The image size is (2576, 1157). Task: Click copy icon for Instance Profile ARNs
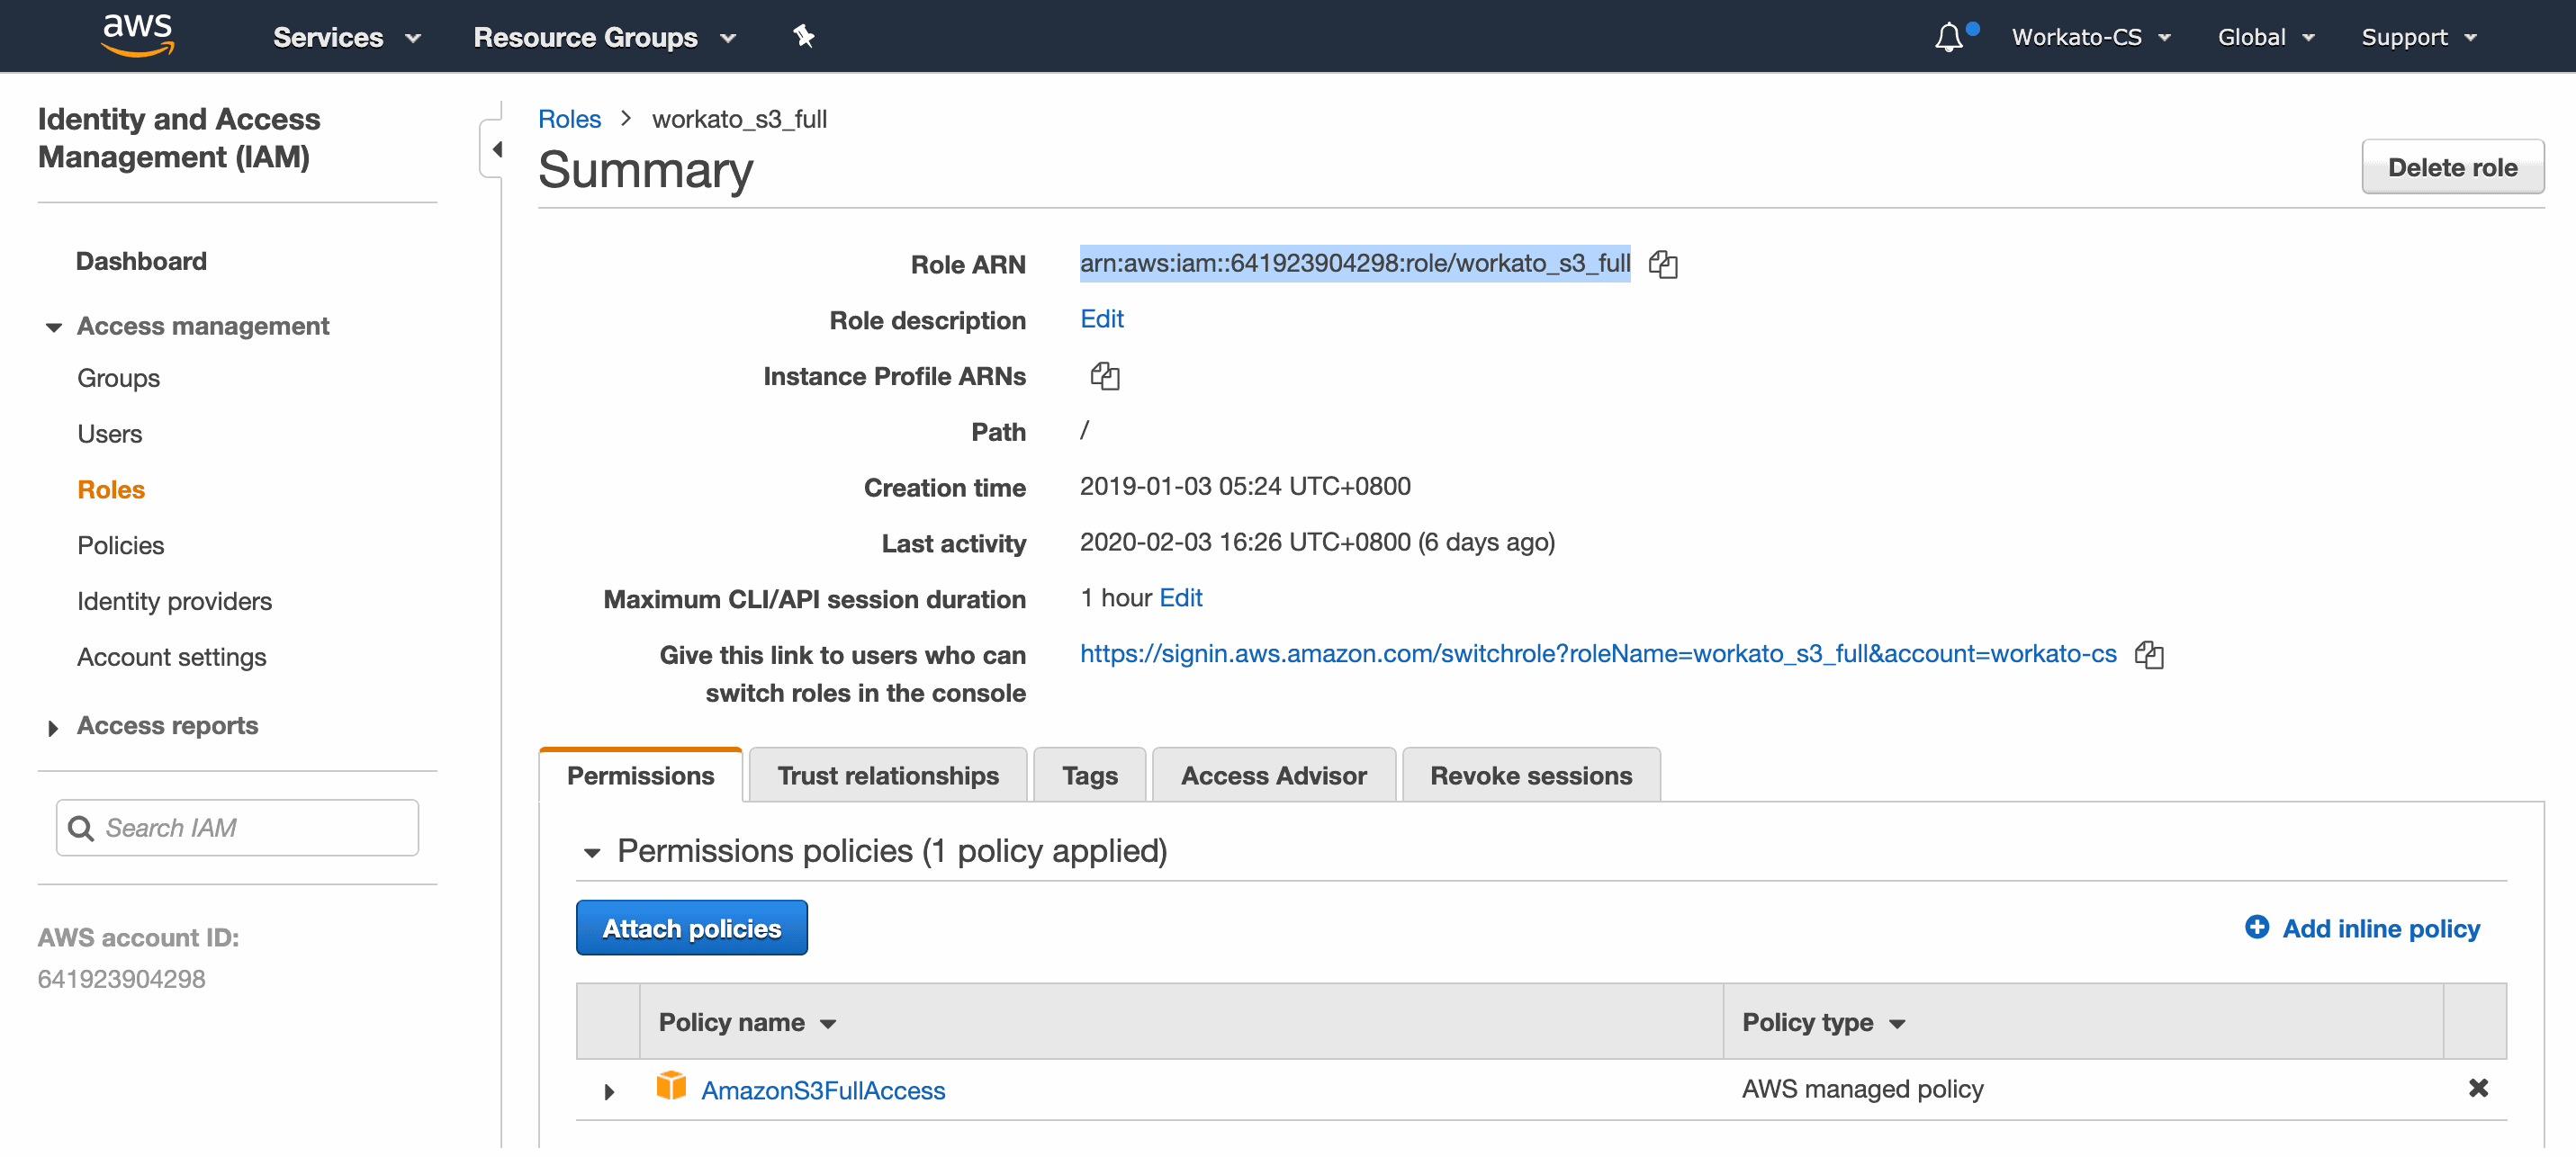point(1104,376)
